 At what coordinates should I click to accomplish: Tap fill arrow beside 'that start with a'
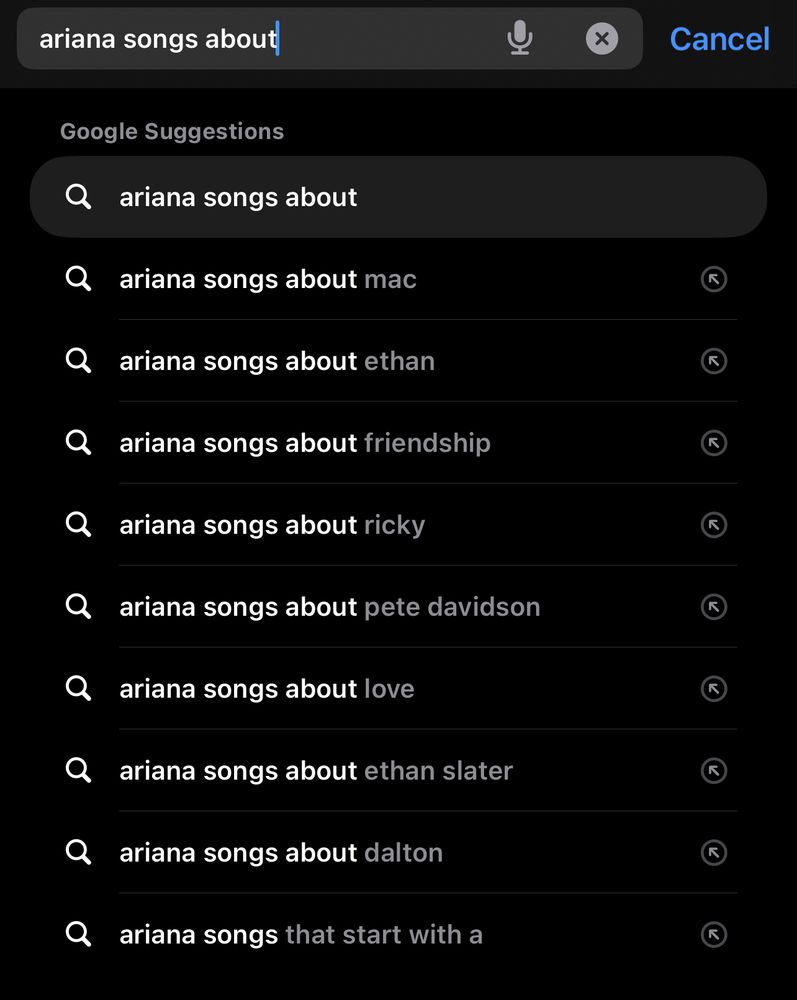[x=713, y=935]
